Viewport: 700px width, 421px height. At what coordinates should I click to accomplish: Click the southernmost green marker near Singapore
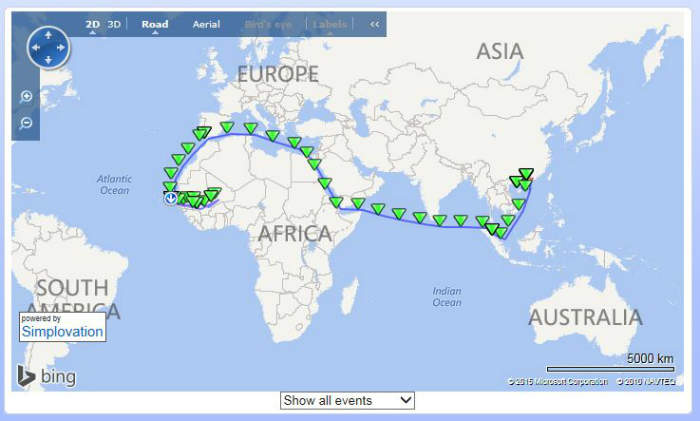[x=501, y=233]
